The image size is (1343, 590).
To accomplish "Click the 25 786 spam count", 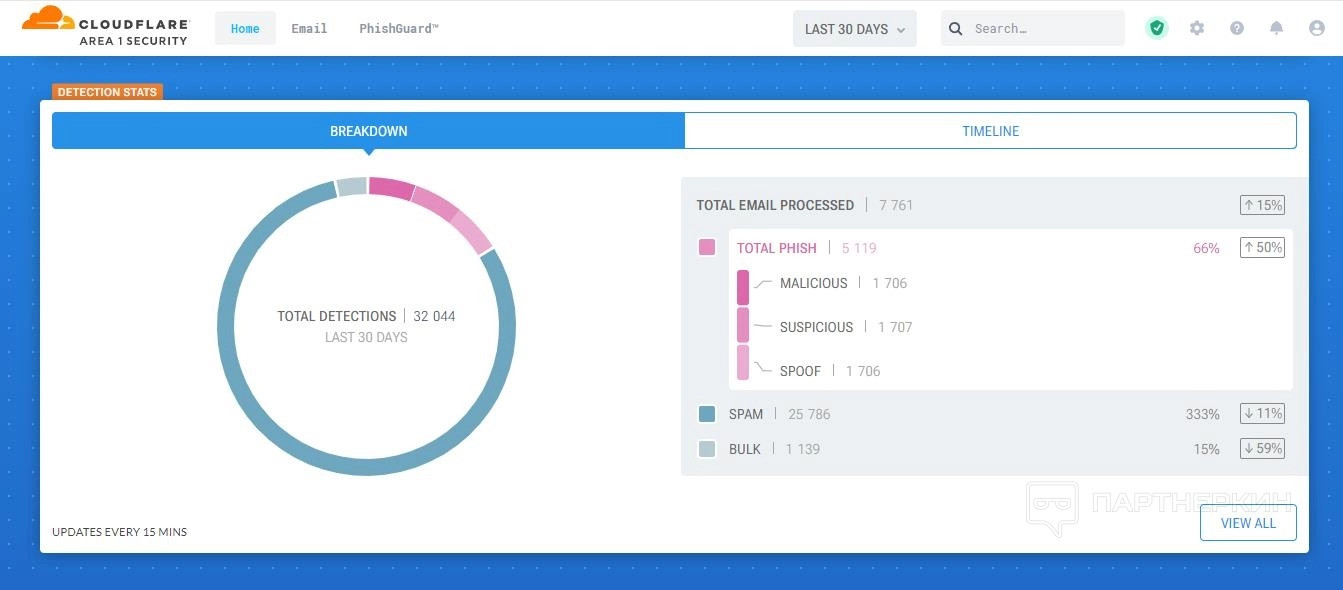I will 809,414.
